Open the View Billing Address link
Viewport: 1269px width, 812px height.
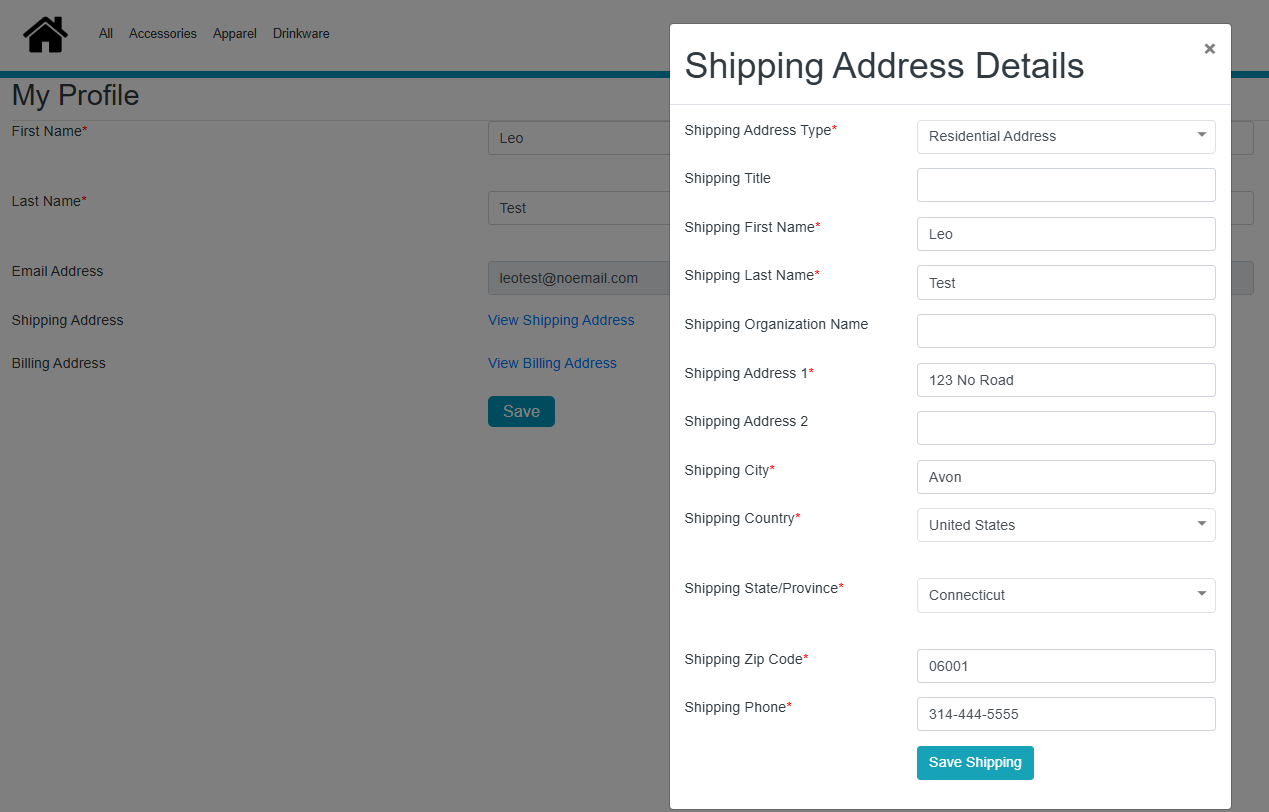pos(552,363)
